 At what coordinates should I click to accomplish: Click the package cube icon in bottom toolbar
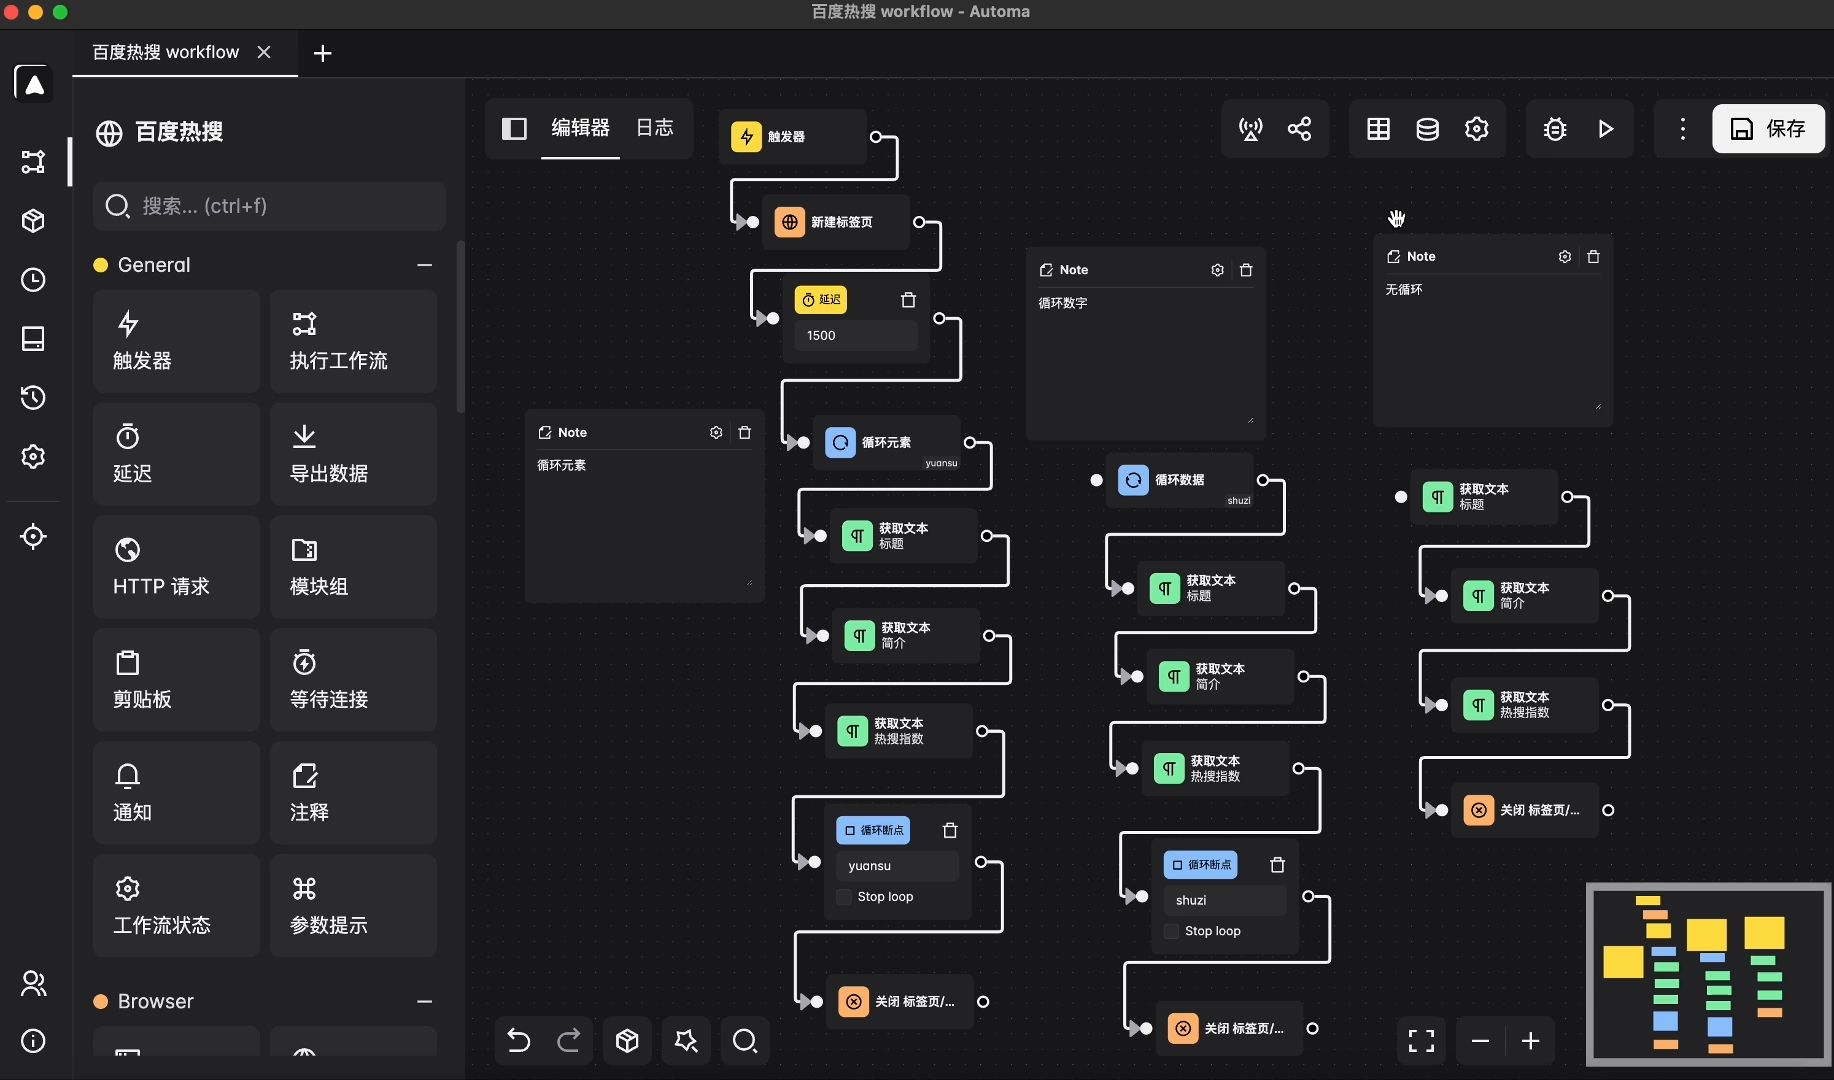(x=627, y=1041)
